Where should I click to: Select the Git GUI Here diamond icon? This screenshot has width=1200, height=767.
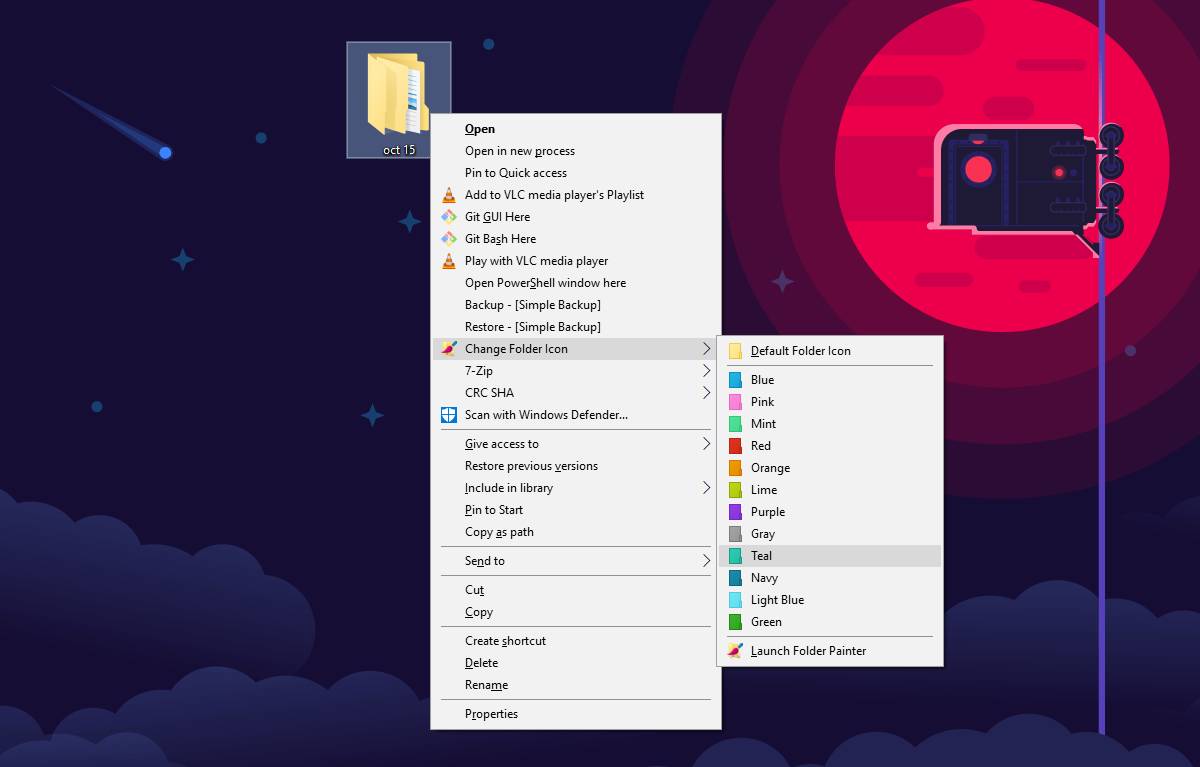449,216
